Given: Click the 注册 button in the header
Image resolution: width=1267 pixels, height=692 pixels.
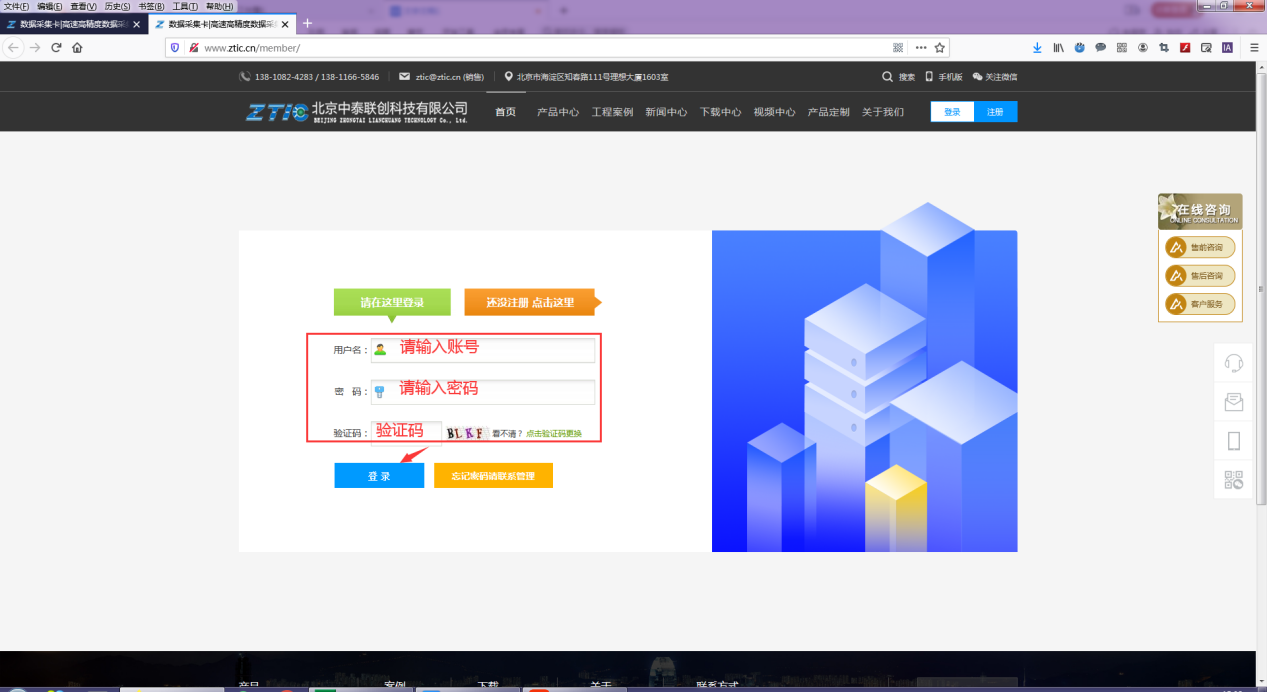Looking at the screenshot, I should click(x=995, y=112).
